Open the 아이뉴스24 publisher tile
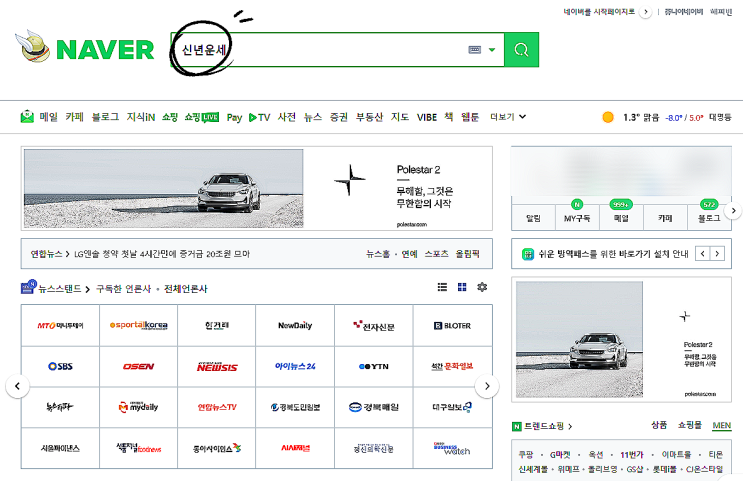 click(295, 366)
